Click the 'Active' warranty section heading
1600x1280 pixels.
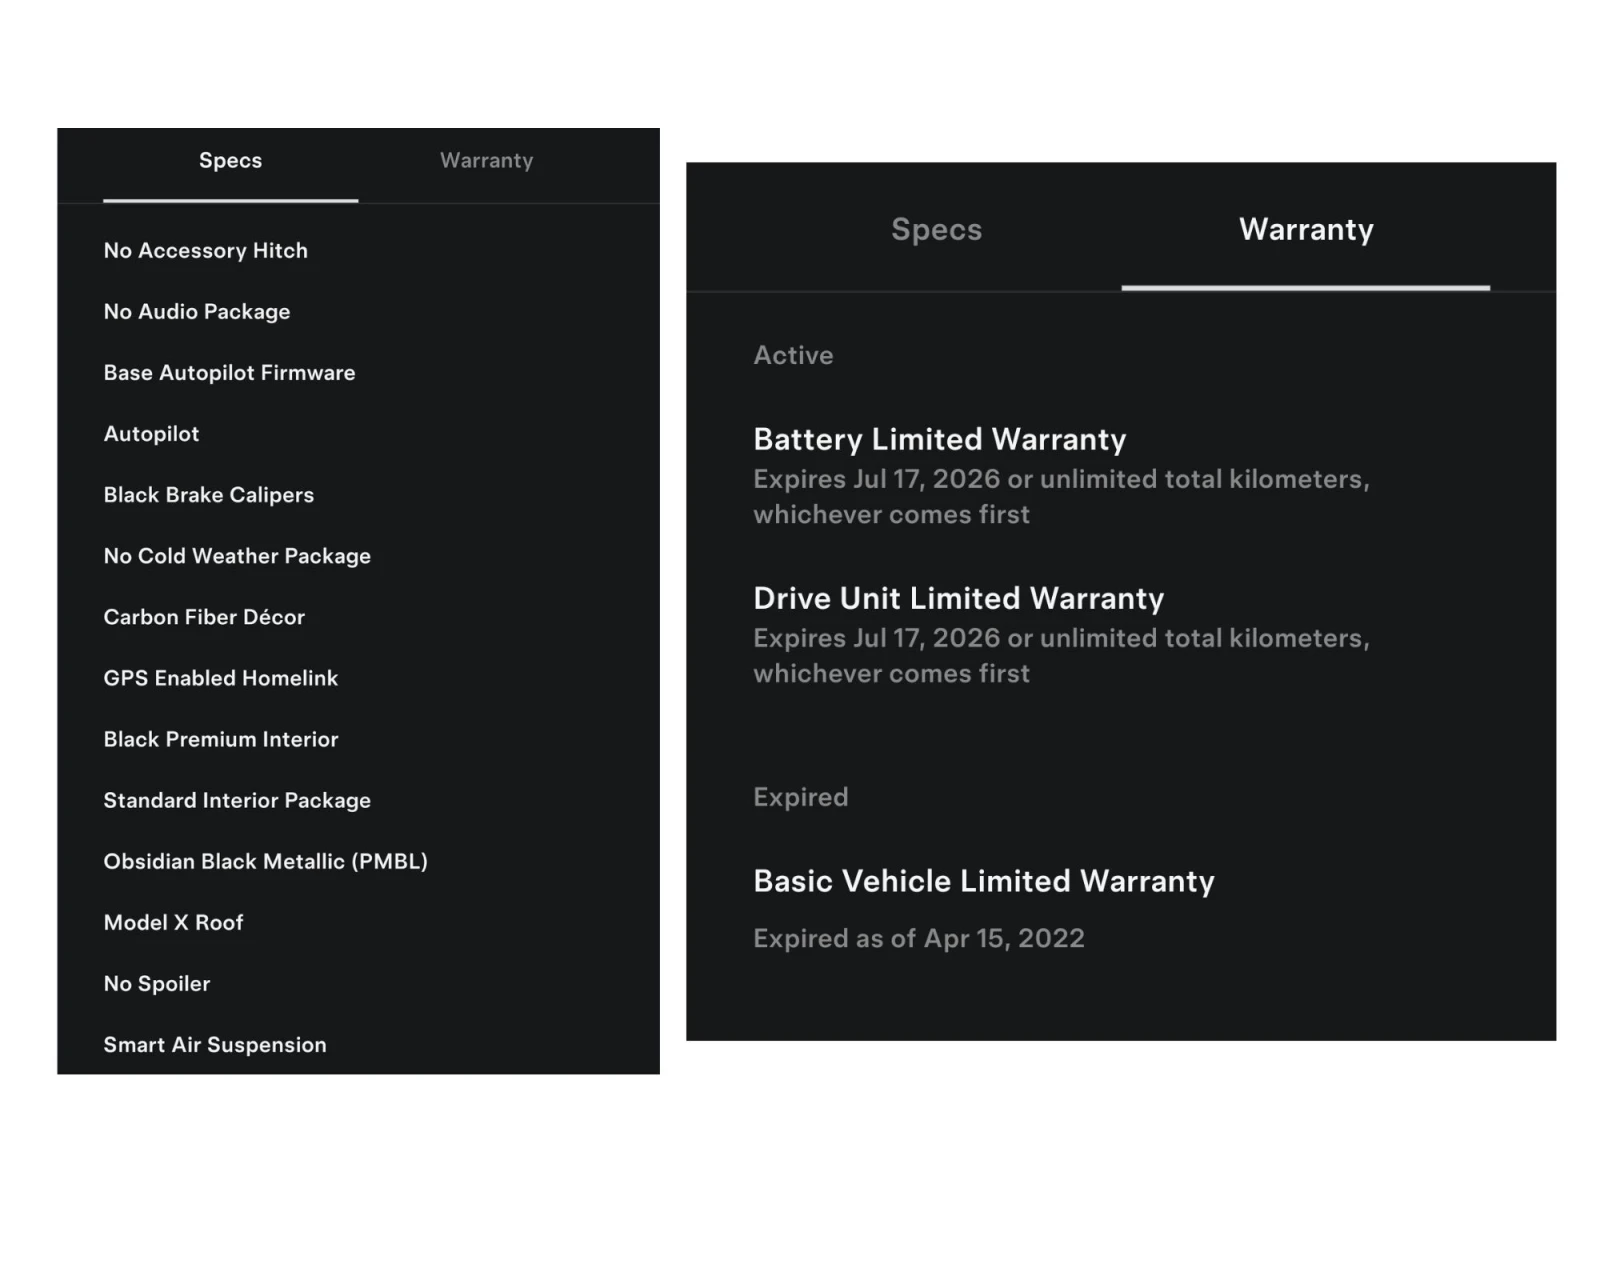(793, 355)
